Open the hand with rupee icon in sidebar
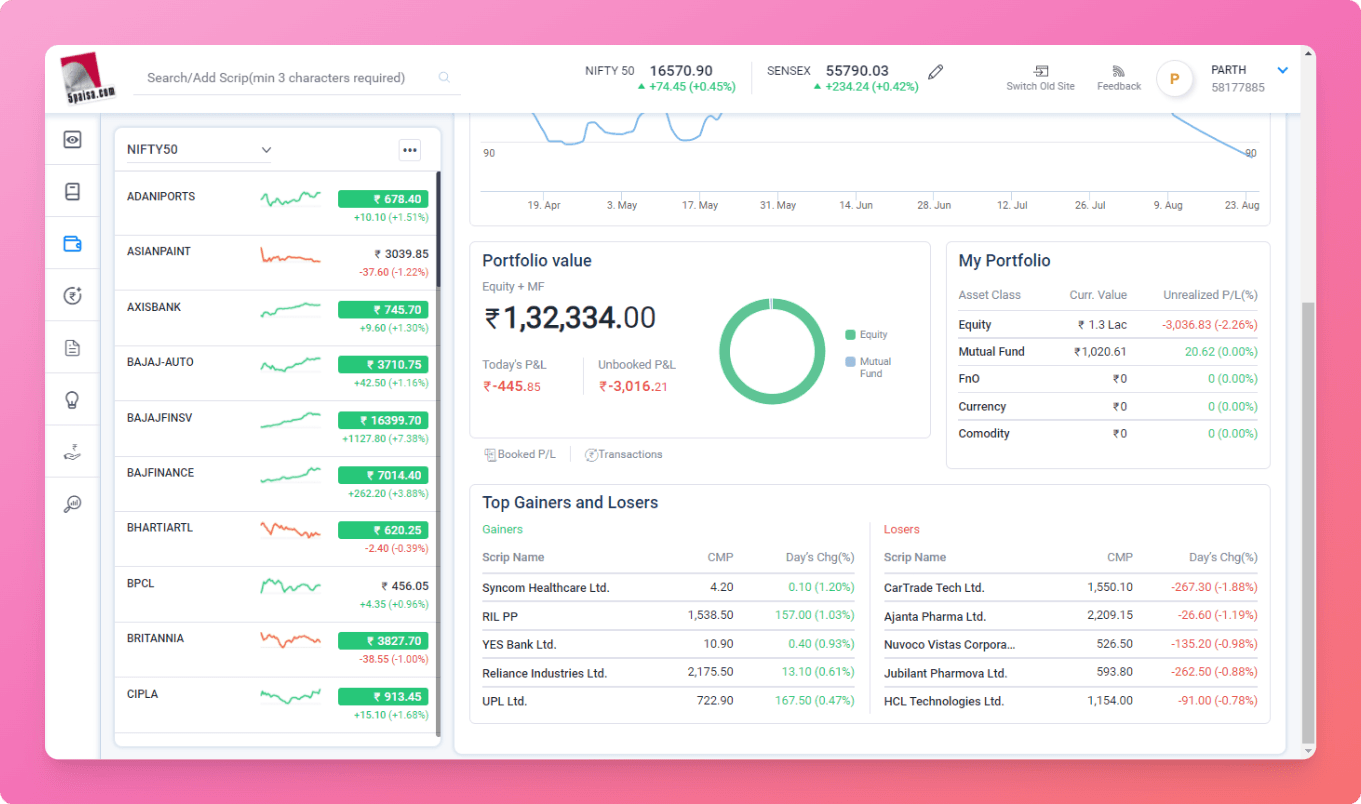Image resolution: width=1361 pixels, height=804 pixels. pyautogui.click(x=72, y=452)
